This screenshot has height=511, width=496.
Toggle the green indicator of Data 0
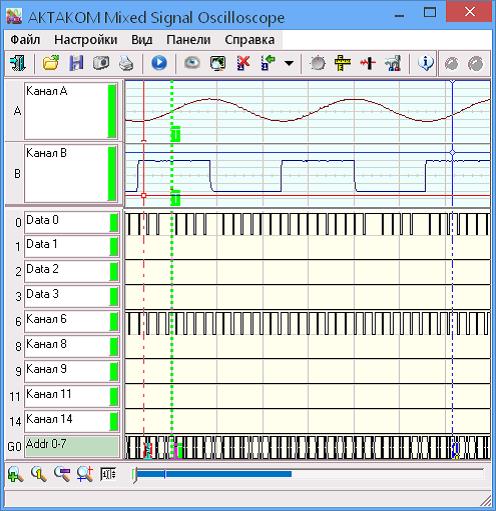(114, 223)
